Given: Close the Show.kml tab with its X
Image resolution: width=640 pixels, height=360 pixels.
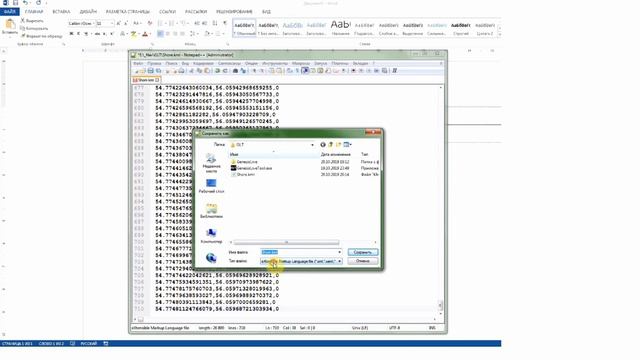Looking at the screenshot, I should (157, 80).
